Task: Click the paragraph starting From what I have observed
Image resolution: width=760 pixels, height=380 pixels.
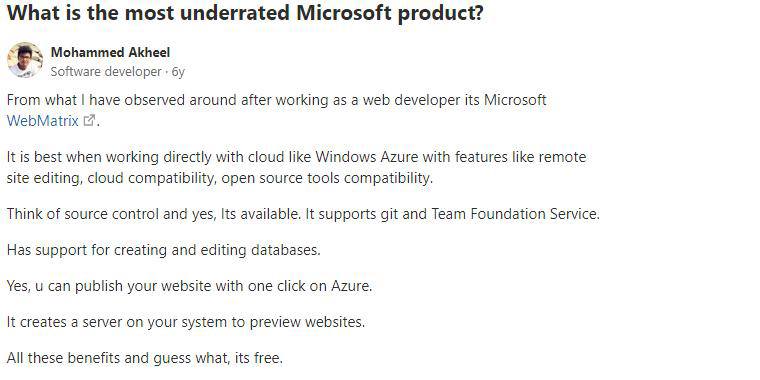Action: point(277,110)
